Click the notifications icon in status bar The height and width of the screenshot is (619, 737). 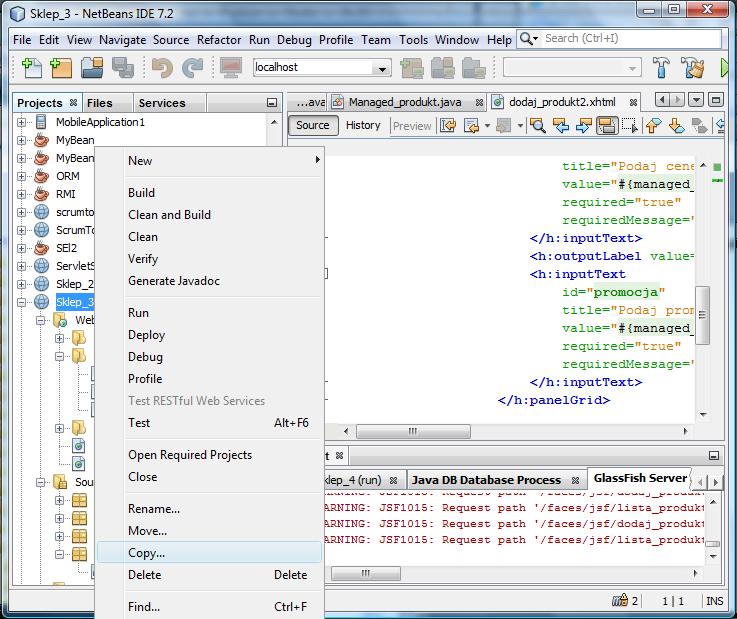coord(620,600)
